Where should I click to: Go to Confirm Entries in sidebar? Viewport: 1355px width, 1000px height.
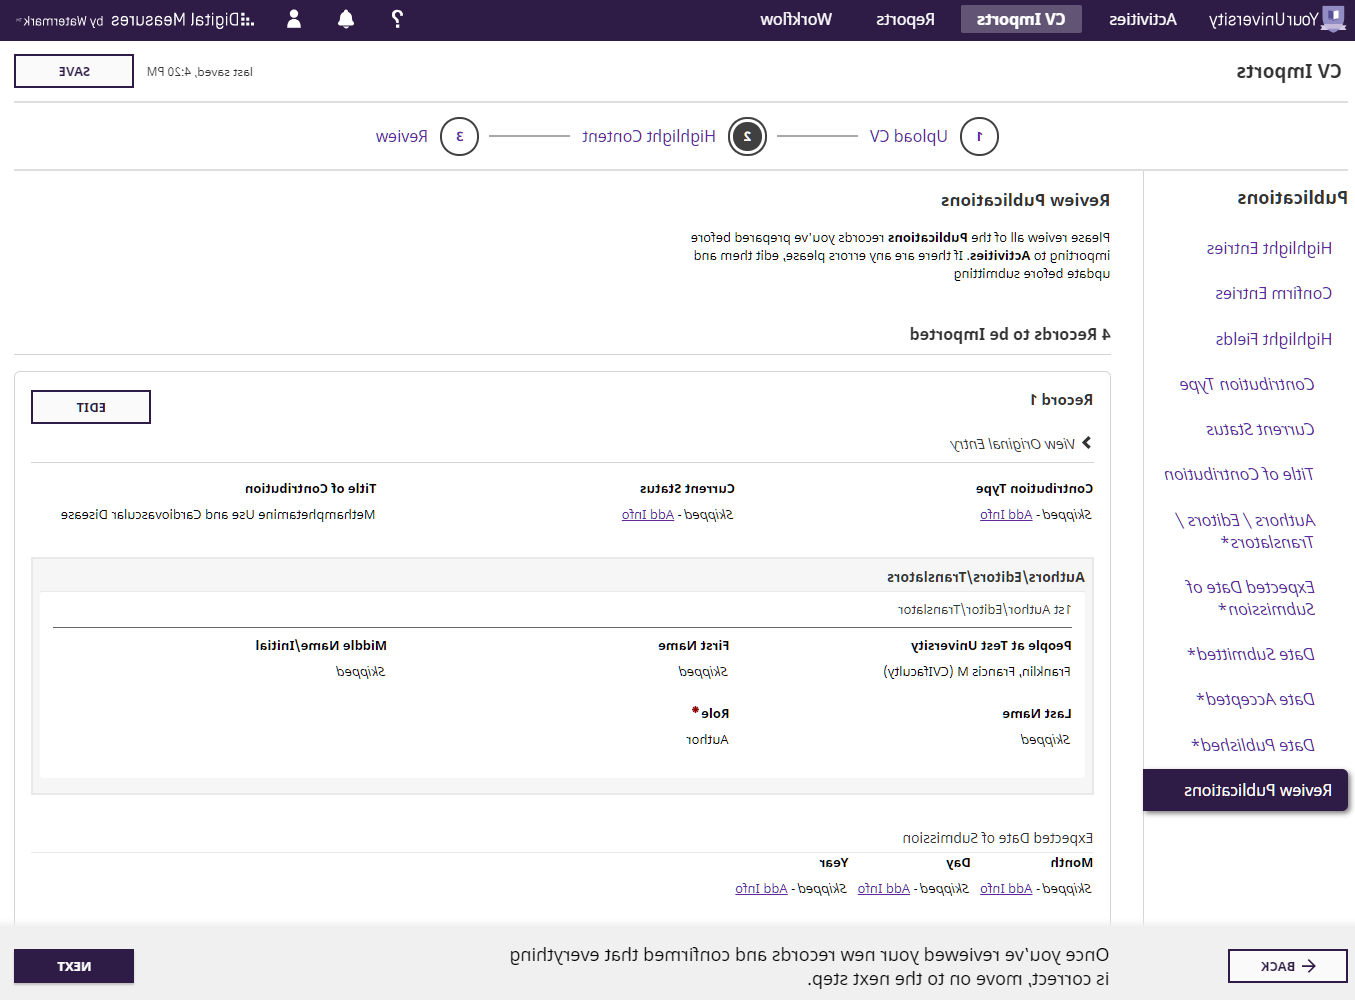pos(1273,293)
